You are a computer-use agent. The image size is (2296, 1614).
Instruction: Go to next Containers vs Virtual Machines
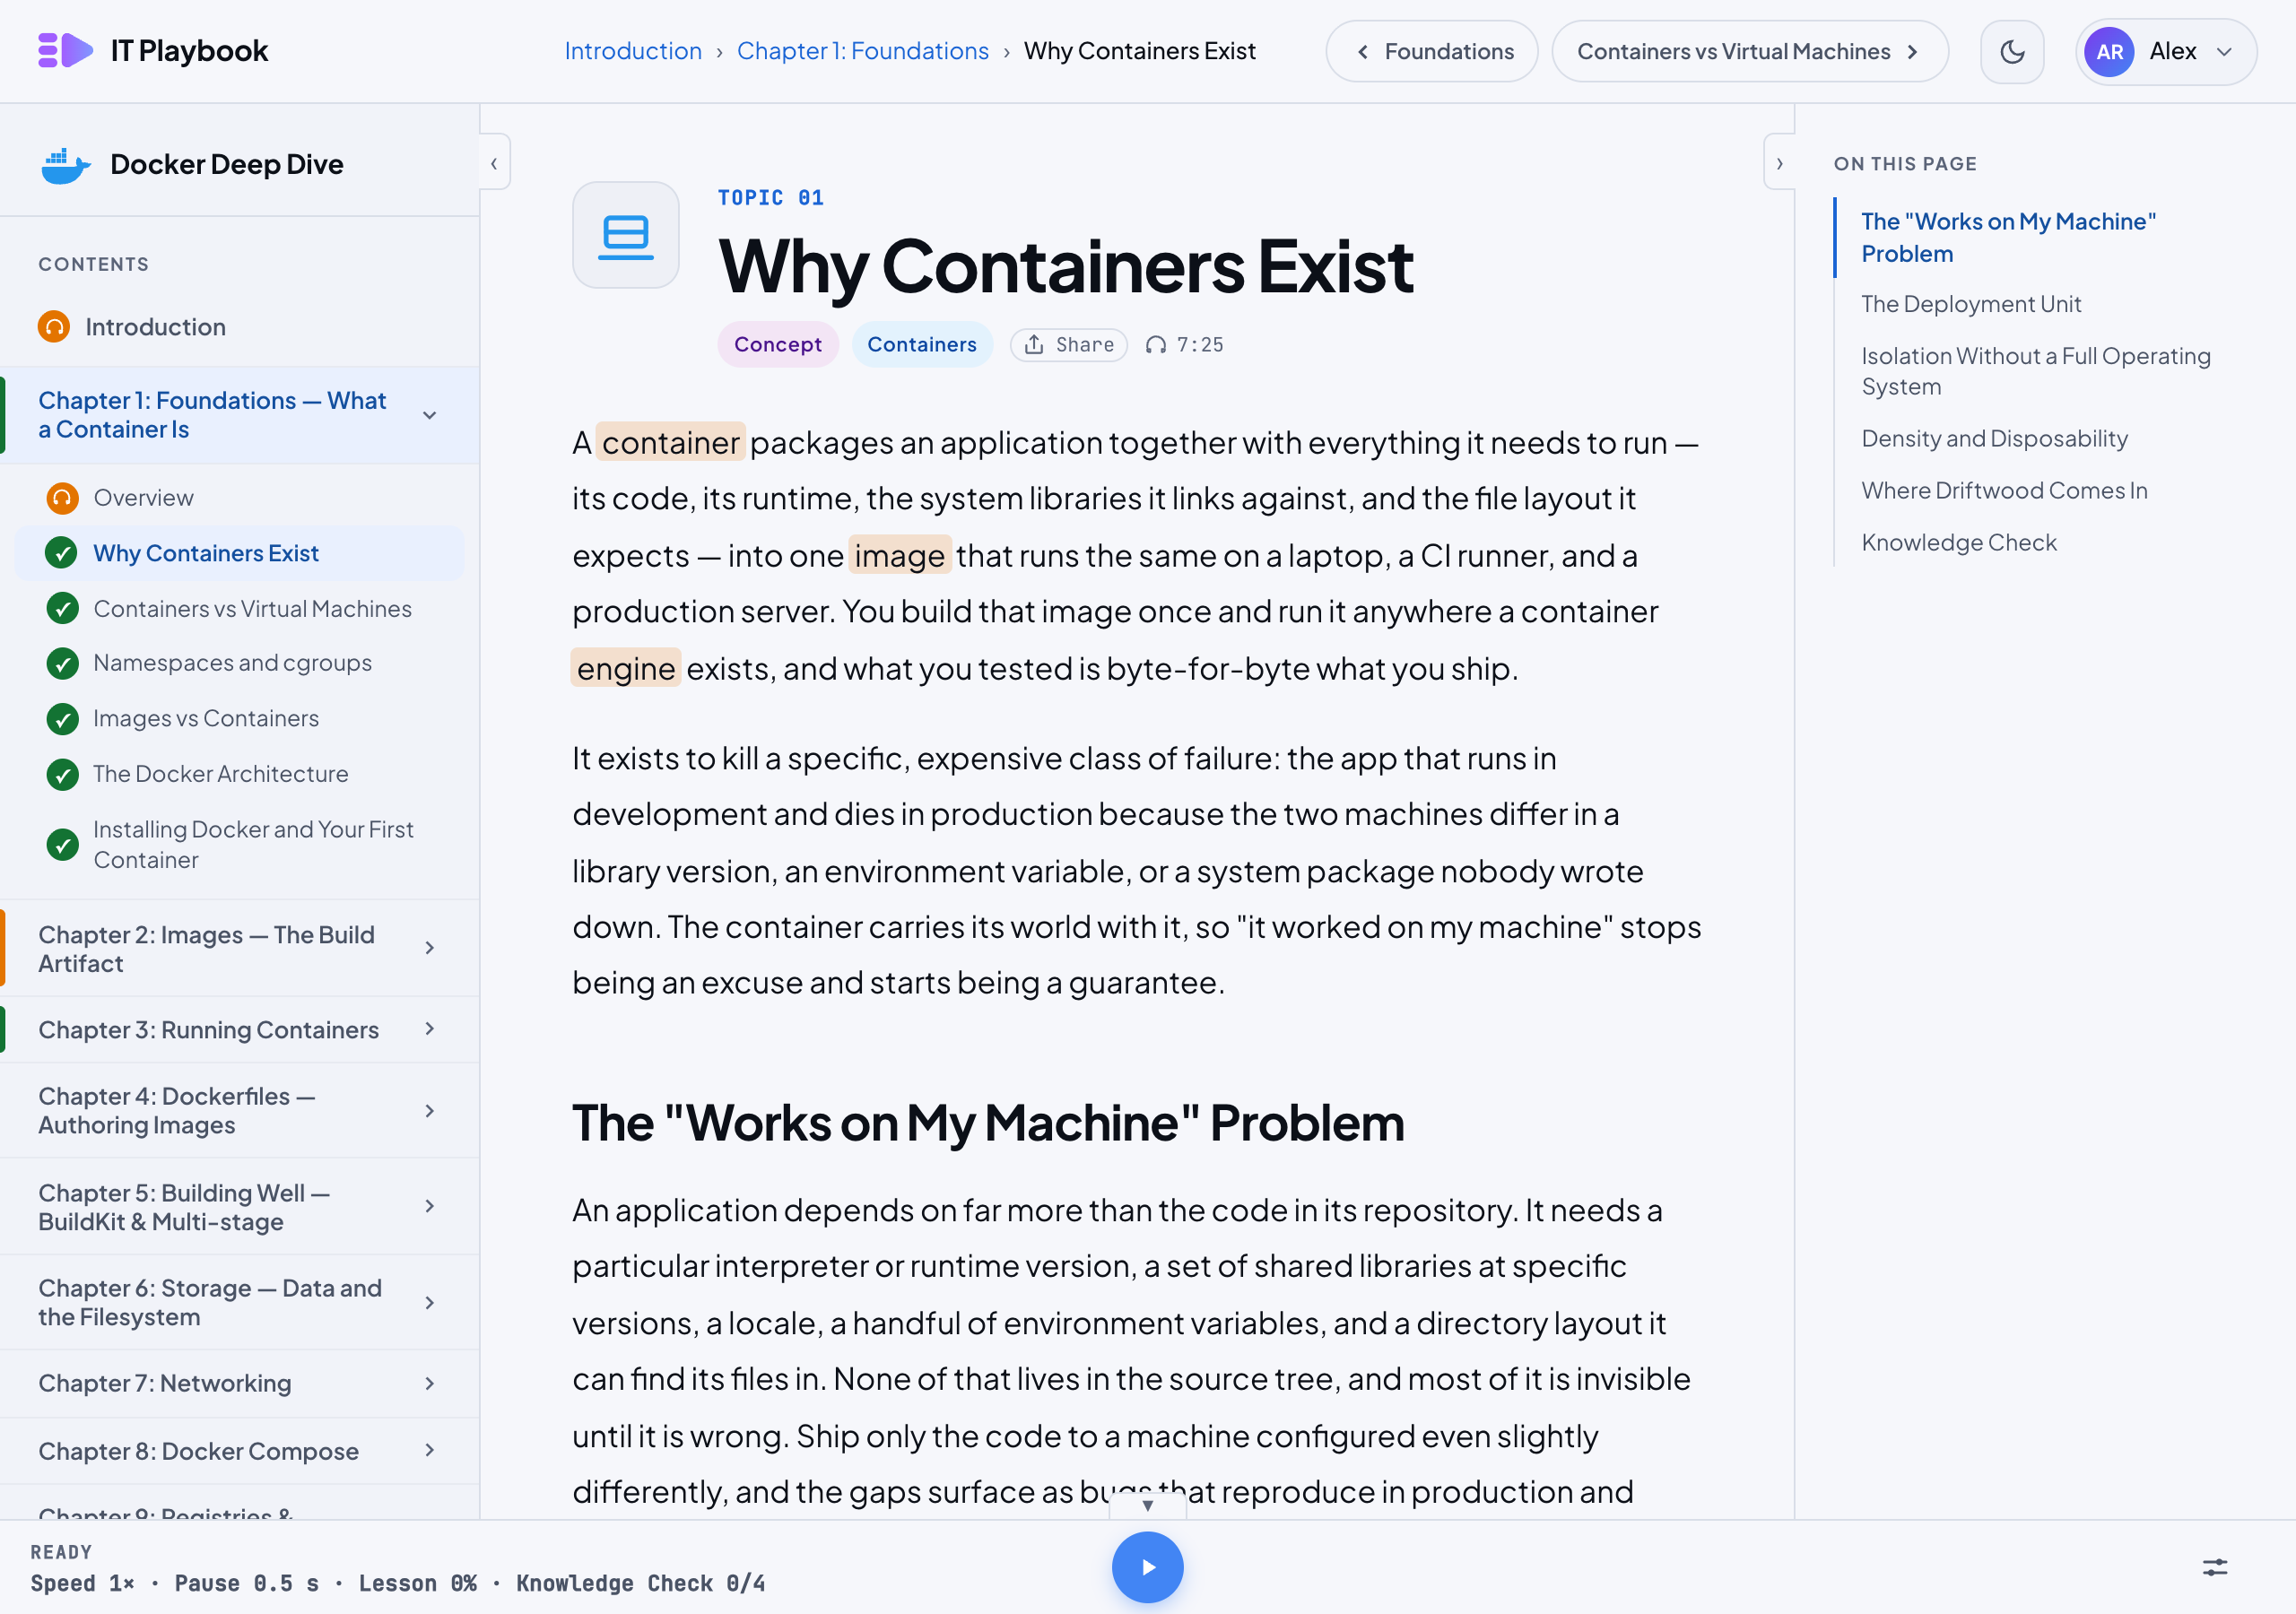(x=1749, y=51)
